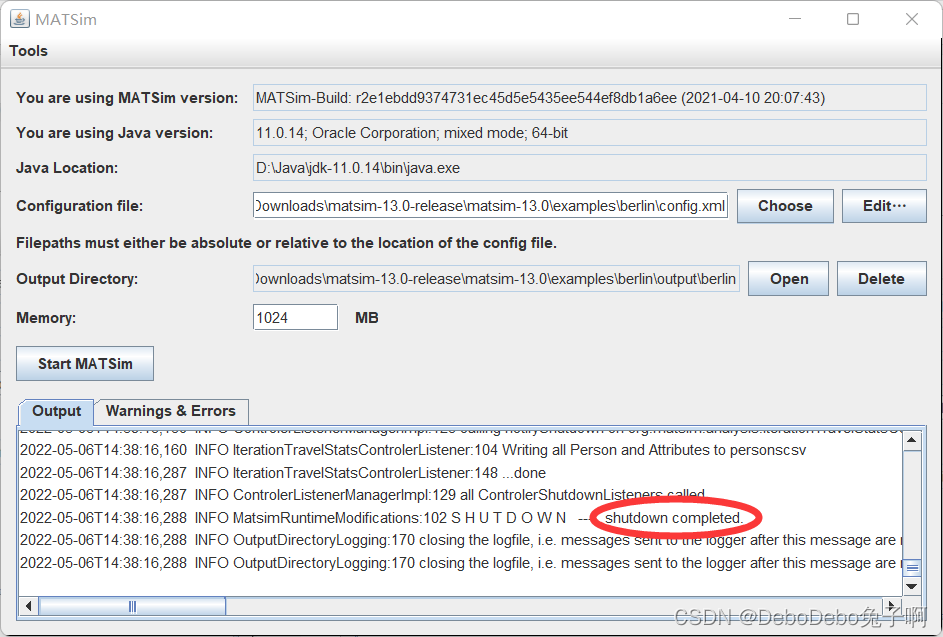The image size is (943, 637).
Task: Click the Java version field
Action: (589, 133)
